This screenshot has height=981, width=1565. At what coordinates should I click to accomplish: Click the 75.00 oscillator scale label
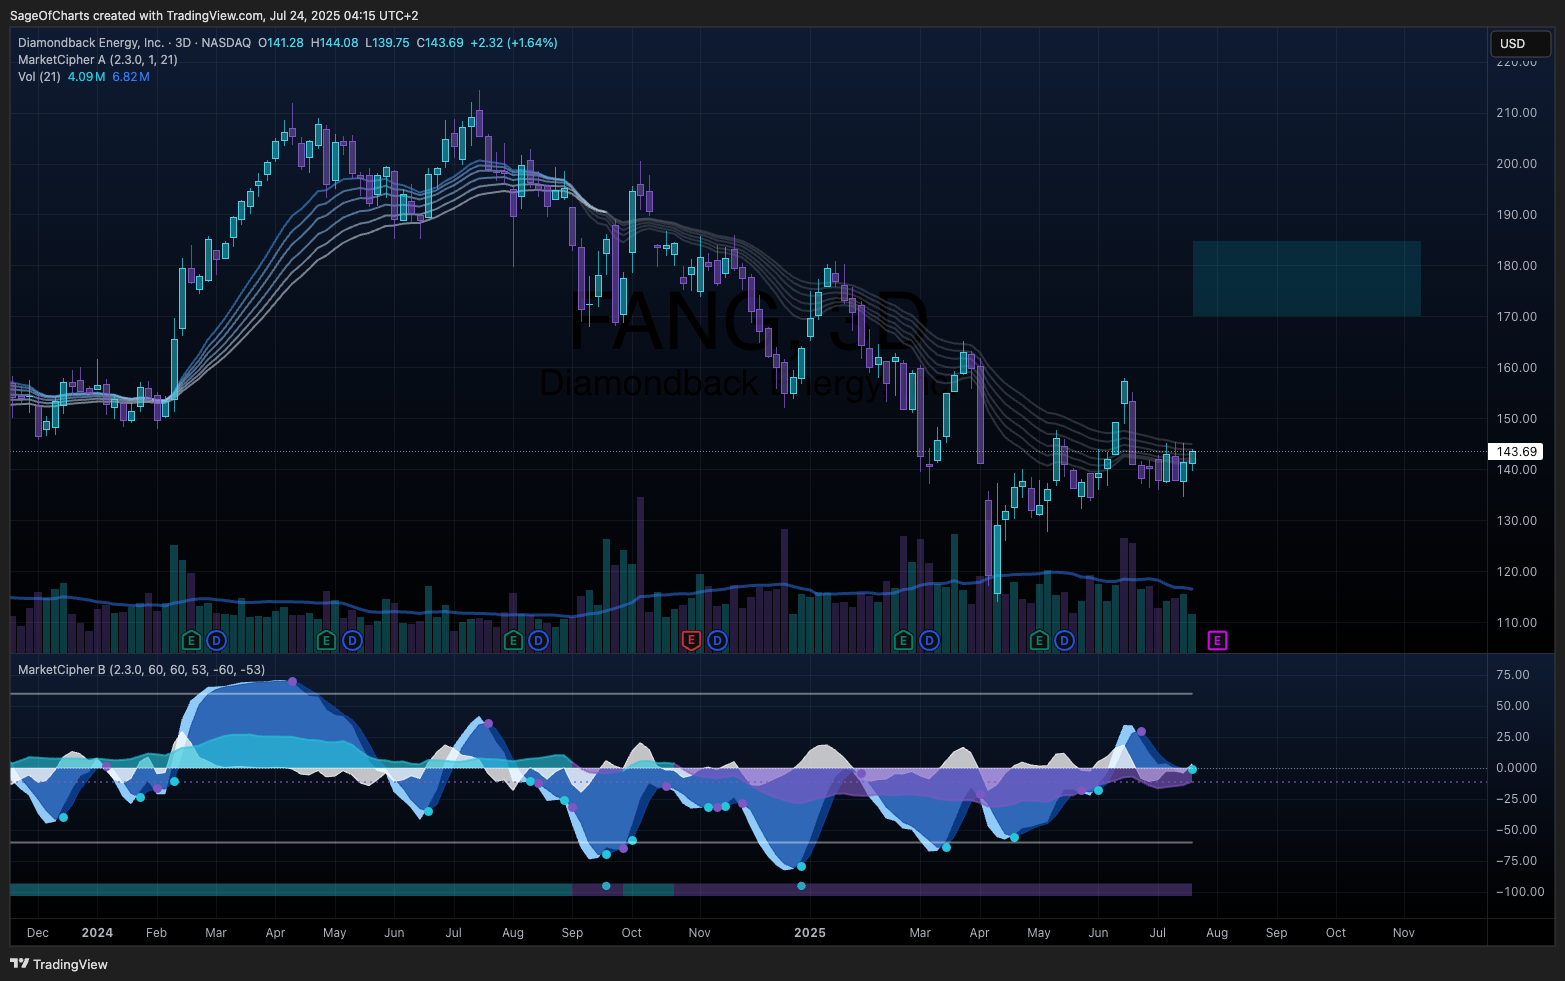pyautogui.click(x=1512, y=675)
